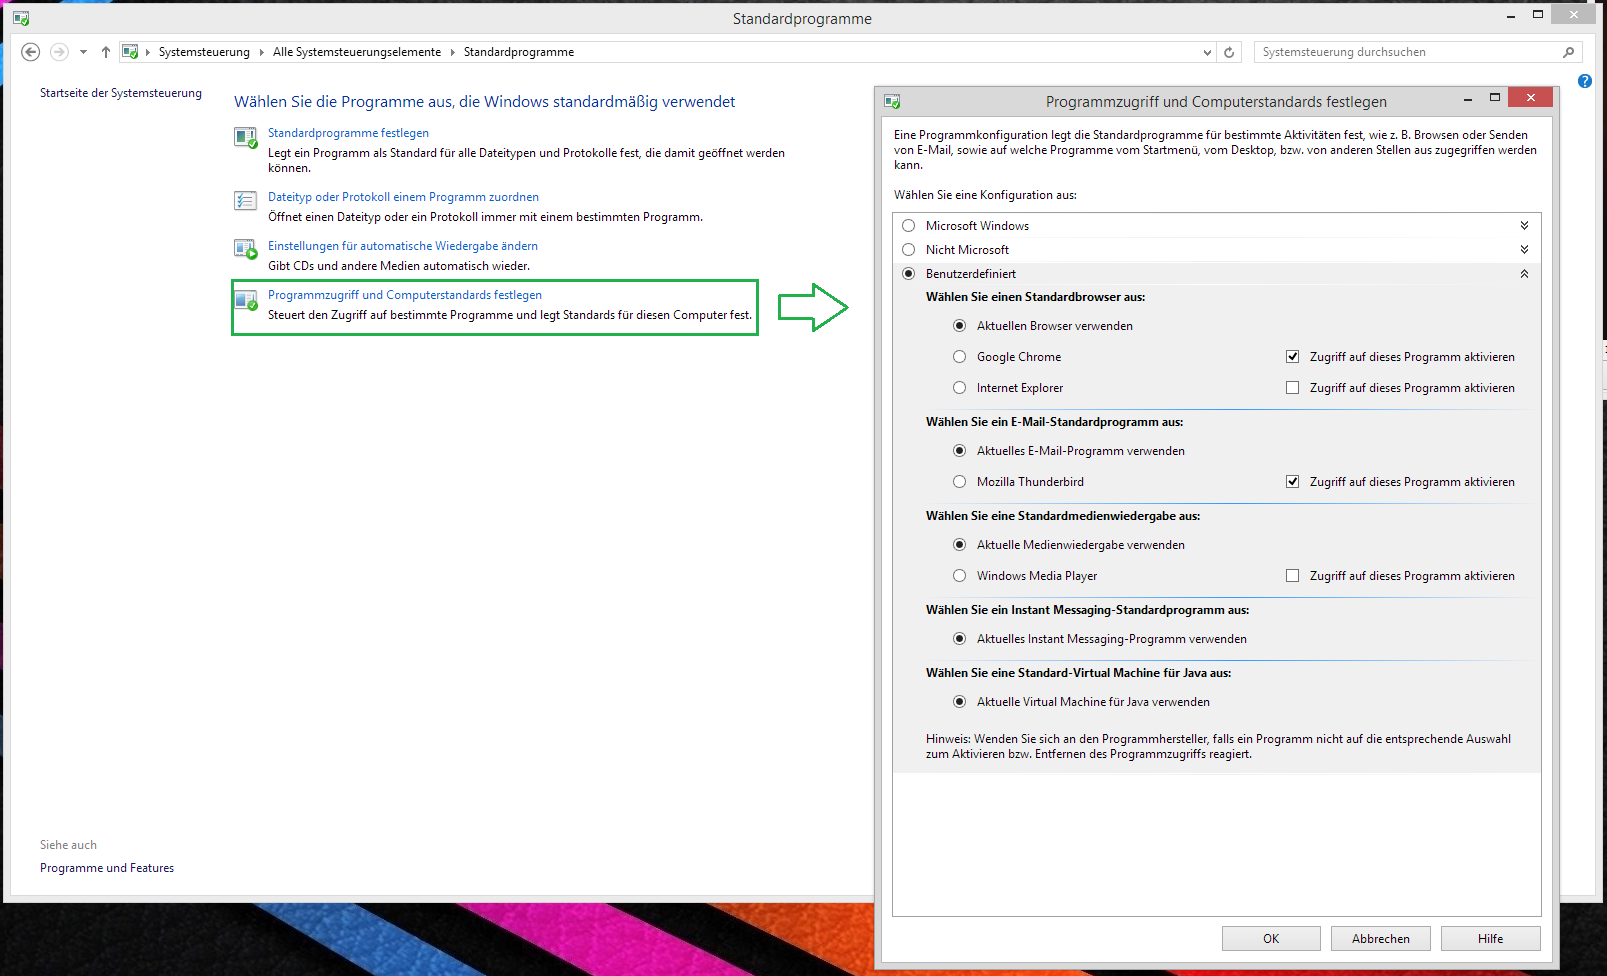The image size is (1607, 976).
Task: Select Google Chrome as default browser
Action: [x=960, y=357]
